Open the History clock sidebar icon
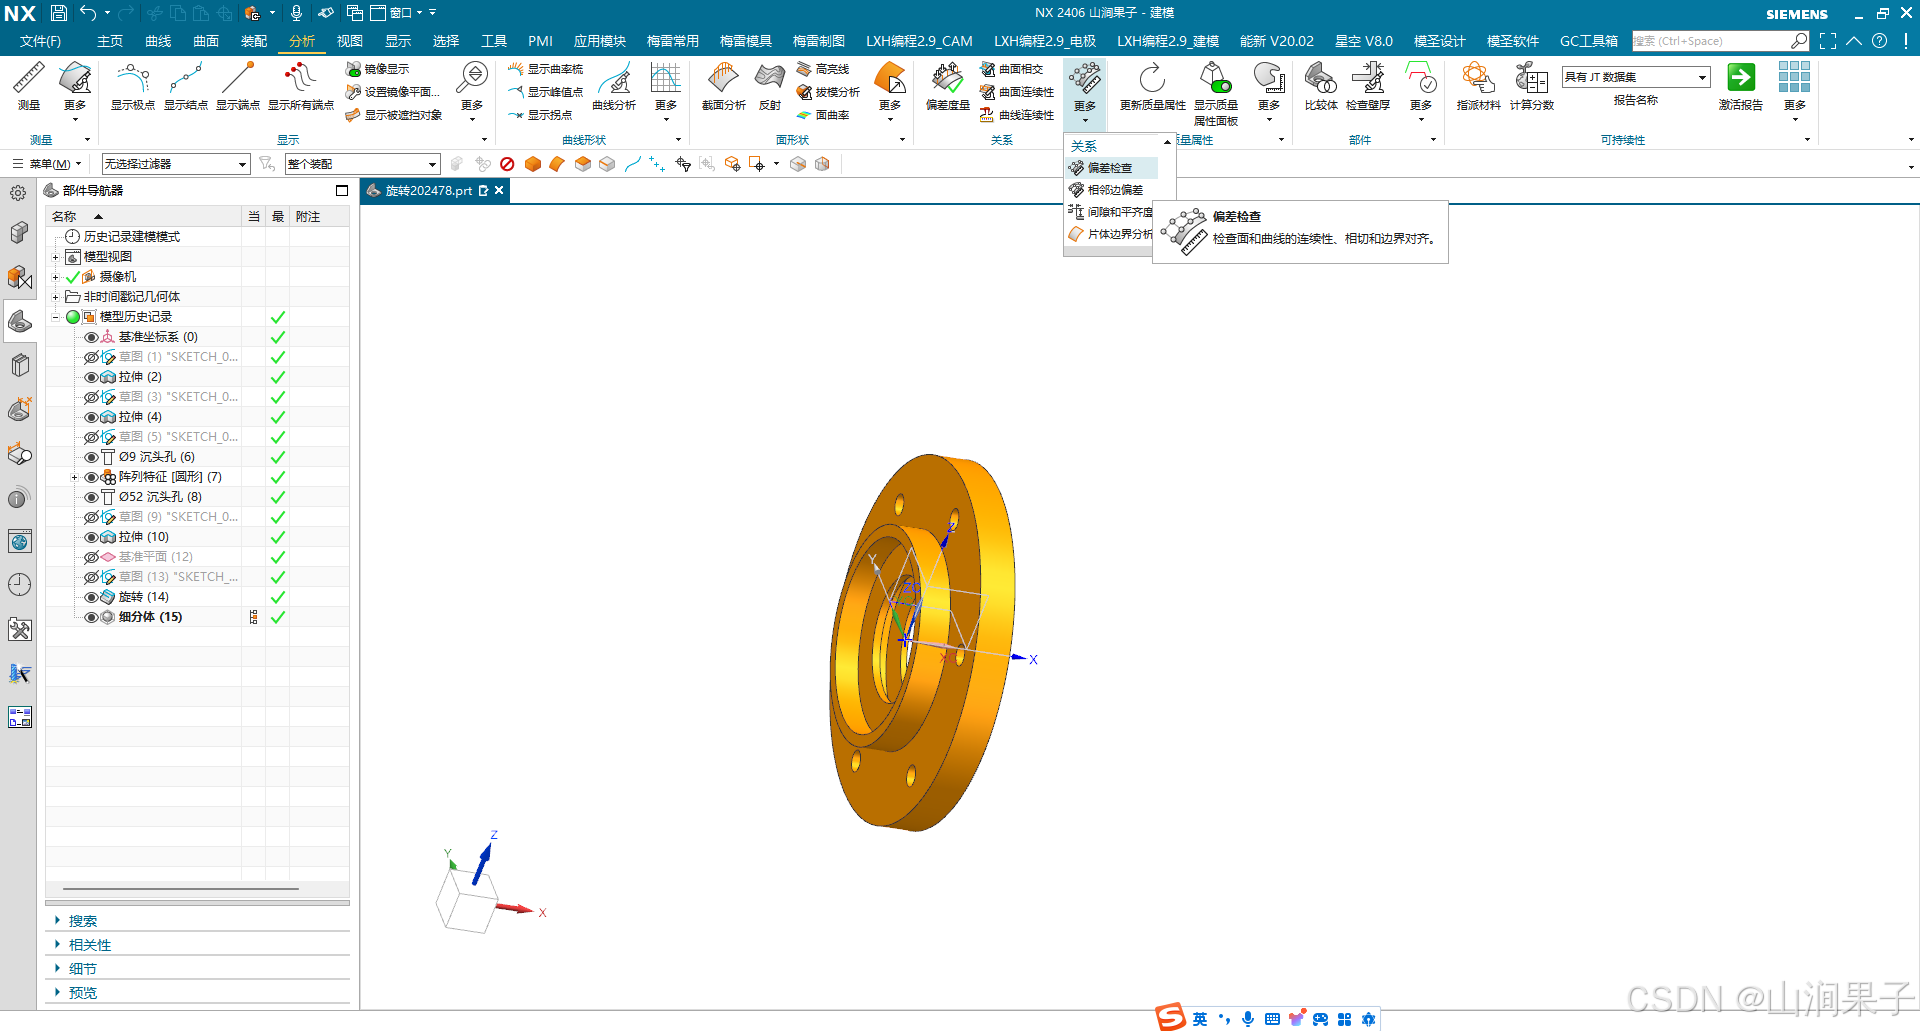 coord(20,585)
